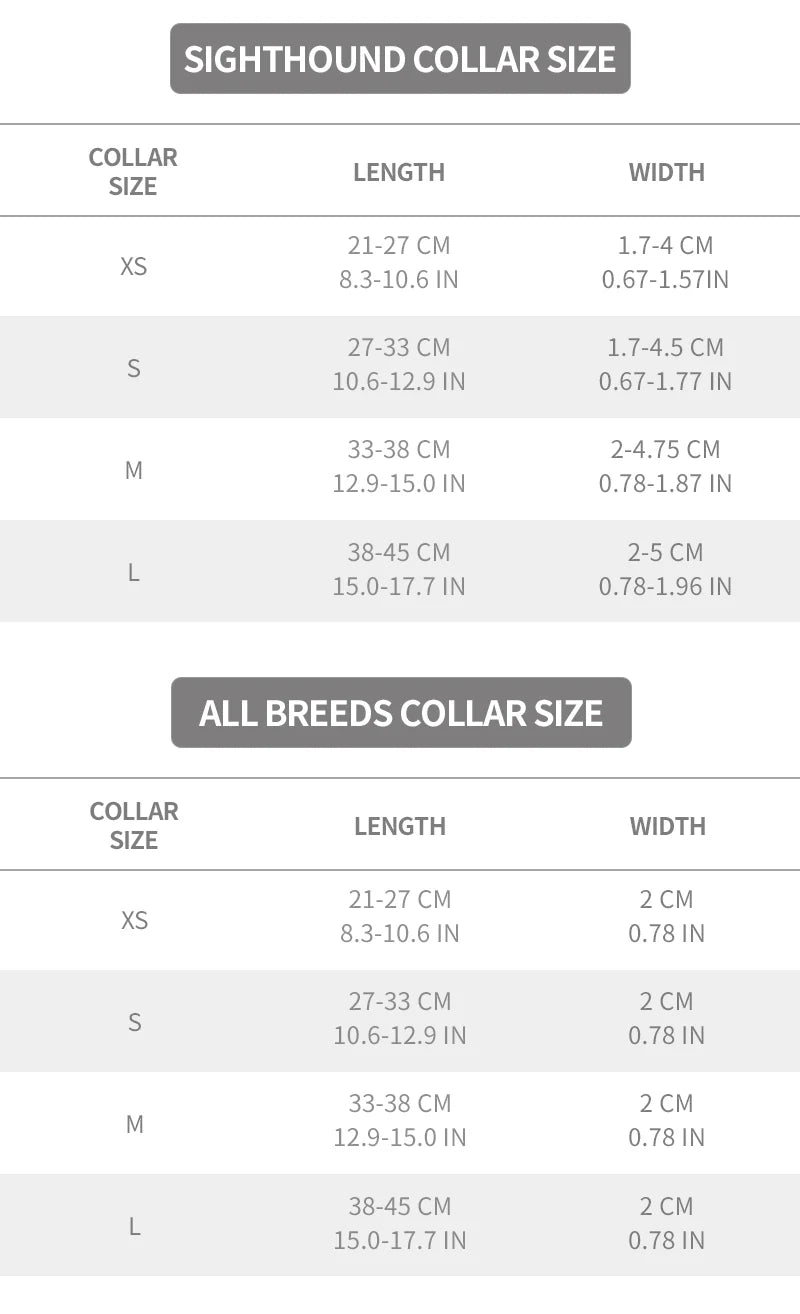Click the Collar Size header in the Sighthound table
Image resolution: width=800 pixels, height=1314 pixels.
pyautogui.click(x=133, y=172)
